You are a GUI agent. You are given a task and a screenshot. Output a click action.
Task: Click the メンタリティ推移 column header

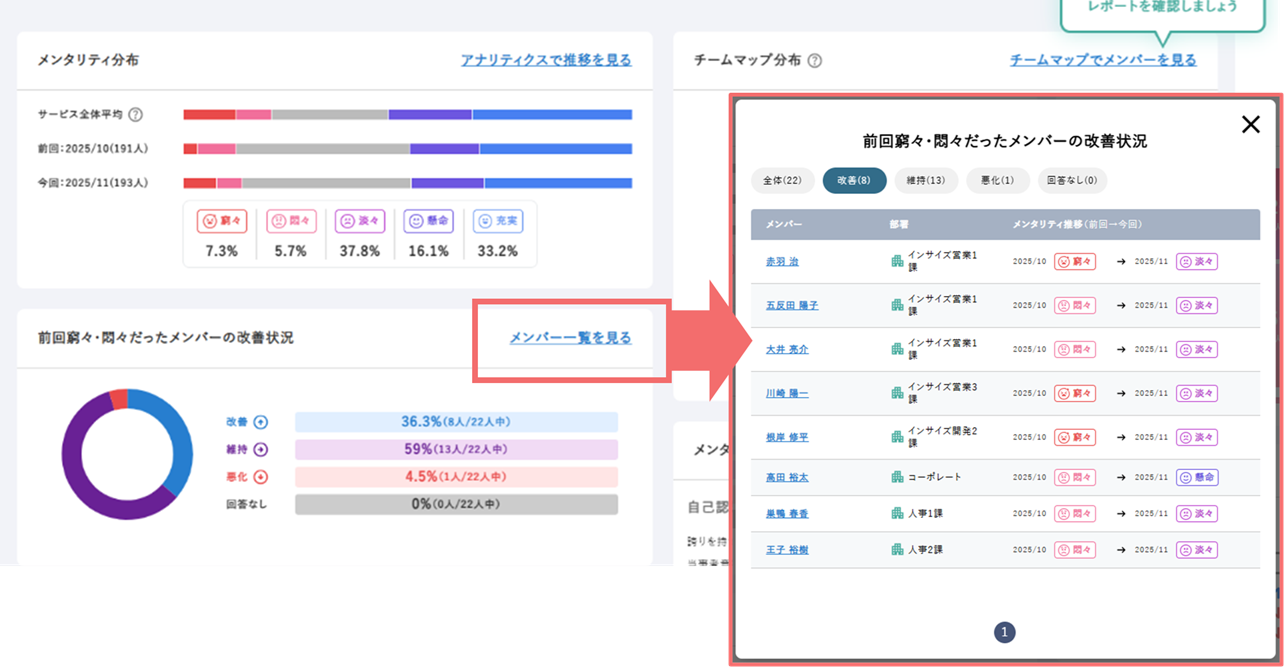pos(1077,225)
